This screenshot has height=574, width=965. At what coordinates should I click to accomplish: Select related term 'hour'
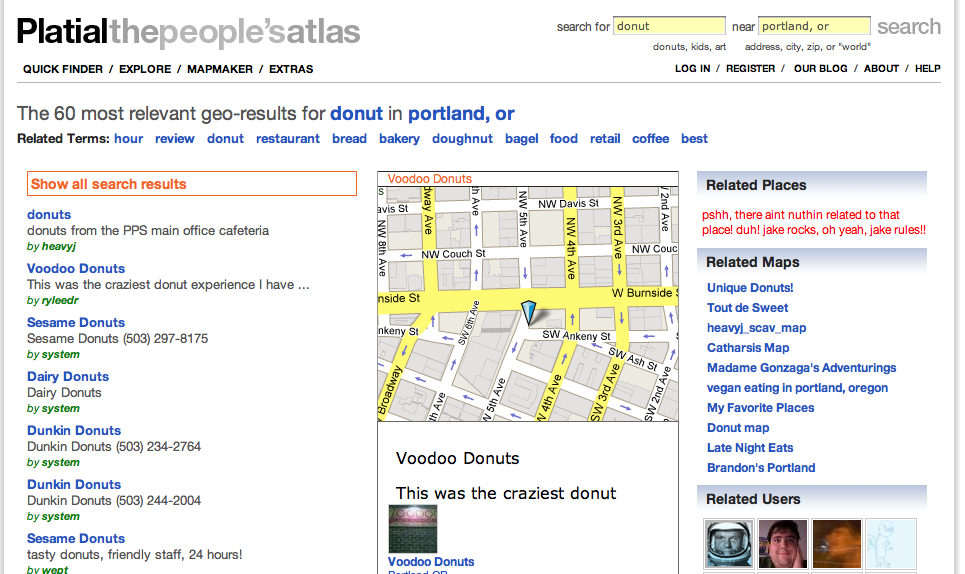click(129, 139)
